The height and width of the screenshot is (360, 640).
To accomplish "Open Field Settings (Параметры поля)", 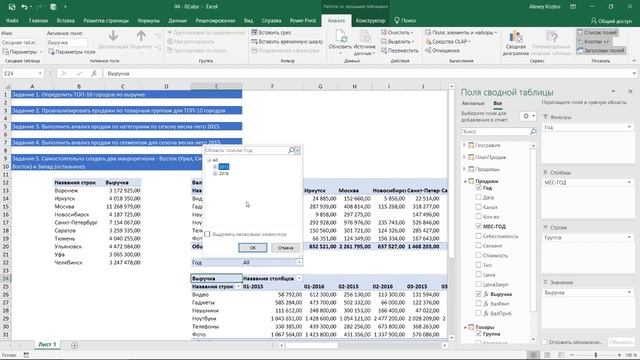I will [x=72, y=52].
